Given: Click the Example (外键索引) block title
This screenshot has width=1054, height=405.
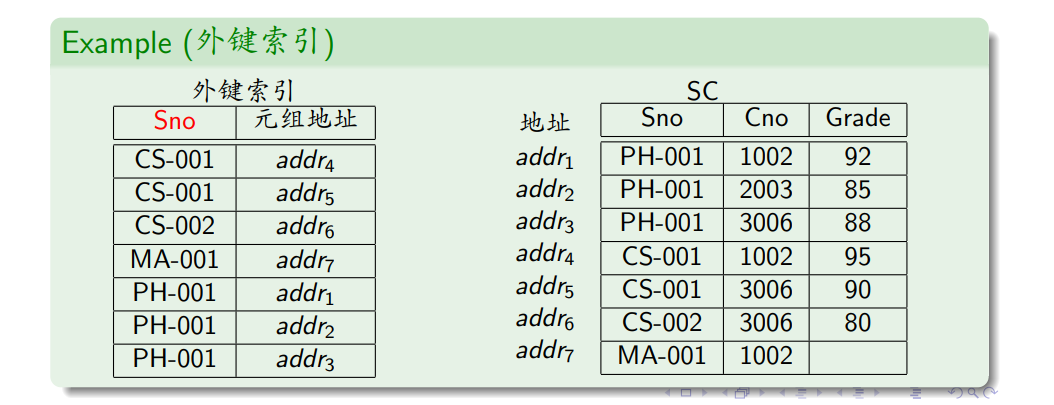Looking at the screenshot, I should click(x=198, y=43).
